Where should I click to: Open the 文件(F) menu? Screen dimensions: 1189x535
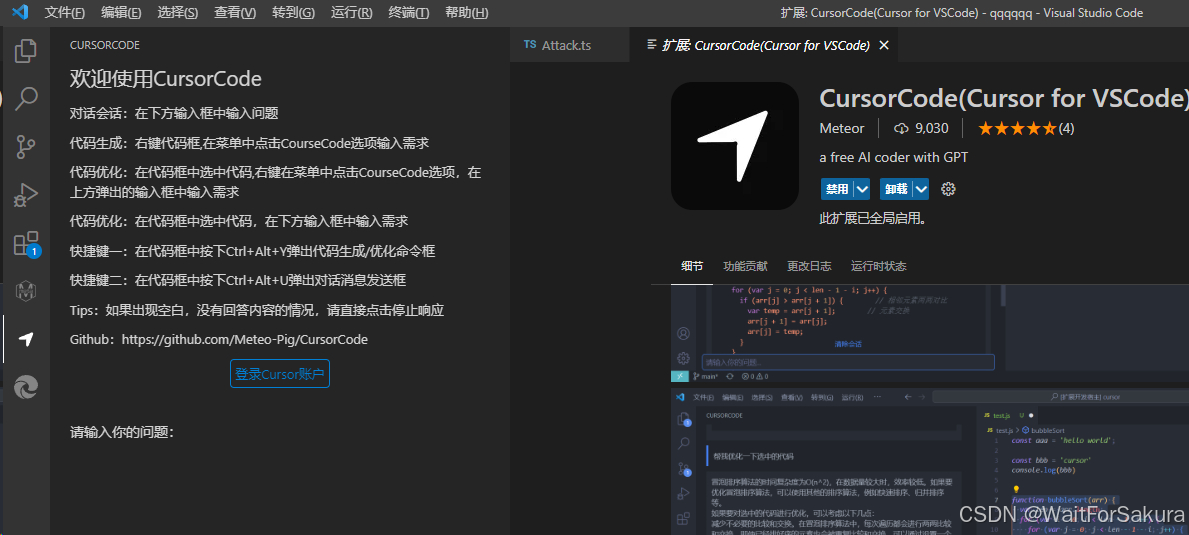pos(64,13)
